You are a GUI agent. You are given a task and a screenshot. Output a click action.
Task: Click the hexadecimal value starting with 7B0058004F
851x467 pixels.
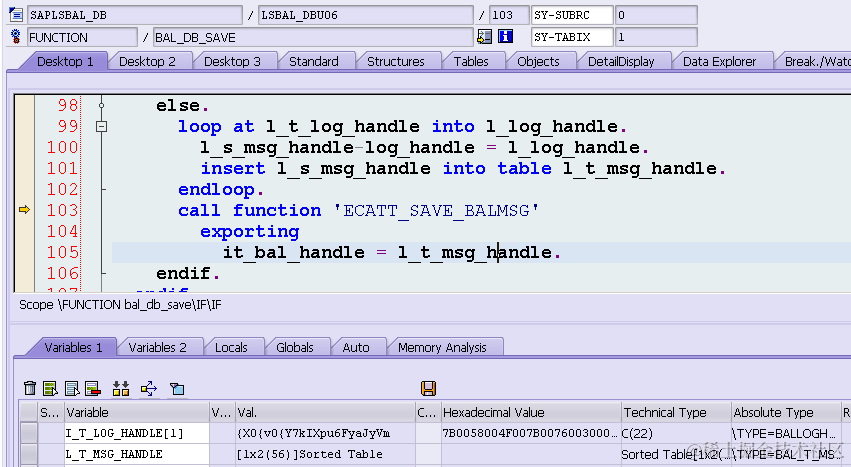click(530, 433)
